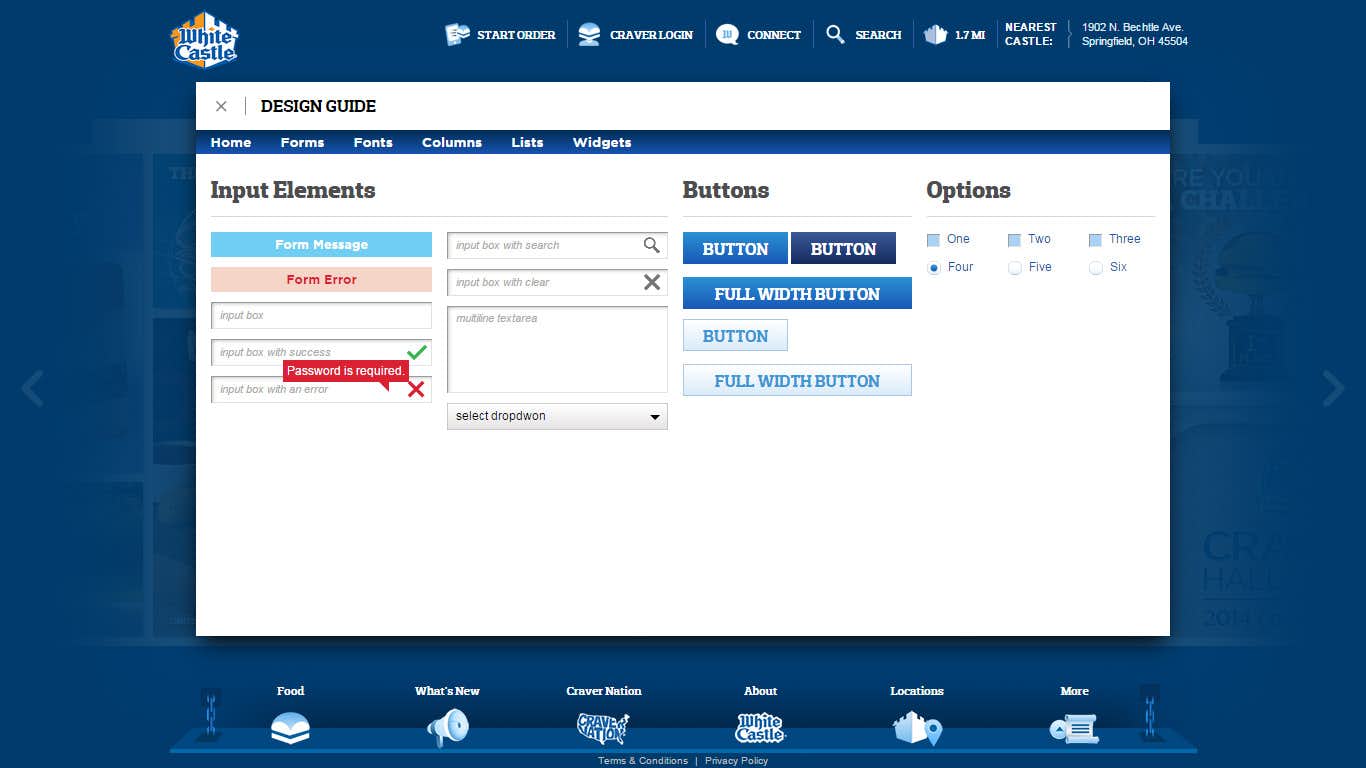The height and width of the screenshot is (768, 1366).
Task: Open the Food burger icon in footer
Action: pyautogui.click(x=290, y=727)
